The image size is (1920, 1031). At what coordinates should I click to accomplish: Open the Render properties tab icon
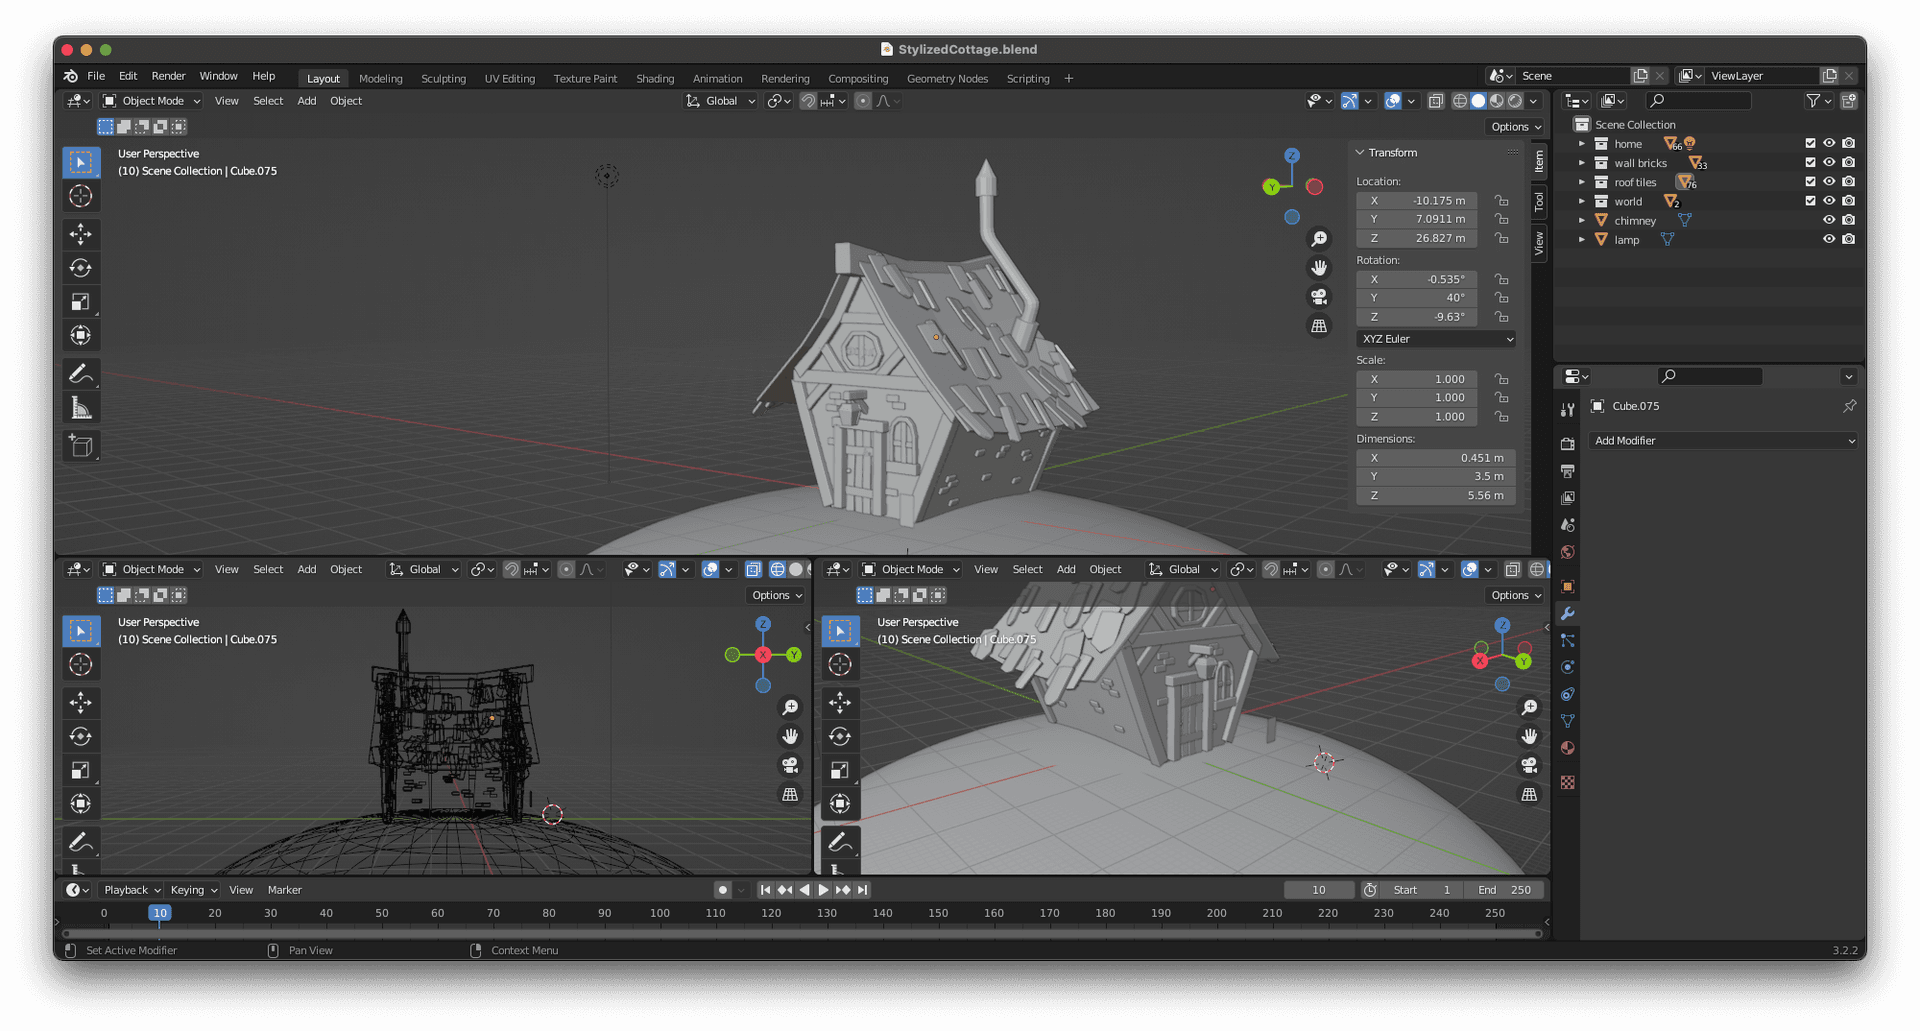click(1567, 443)
